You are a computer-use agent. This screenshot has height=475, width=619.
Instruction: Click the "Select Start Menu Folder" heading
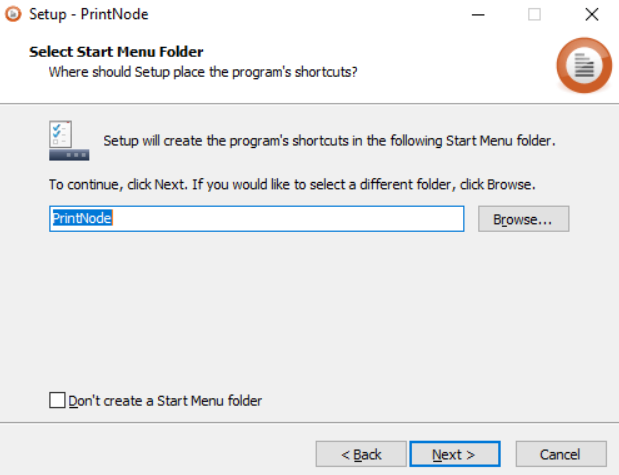(x=116, y=52)
